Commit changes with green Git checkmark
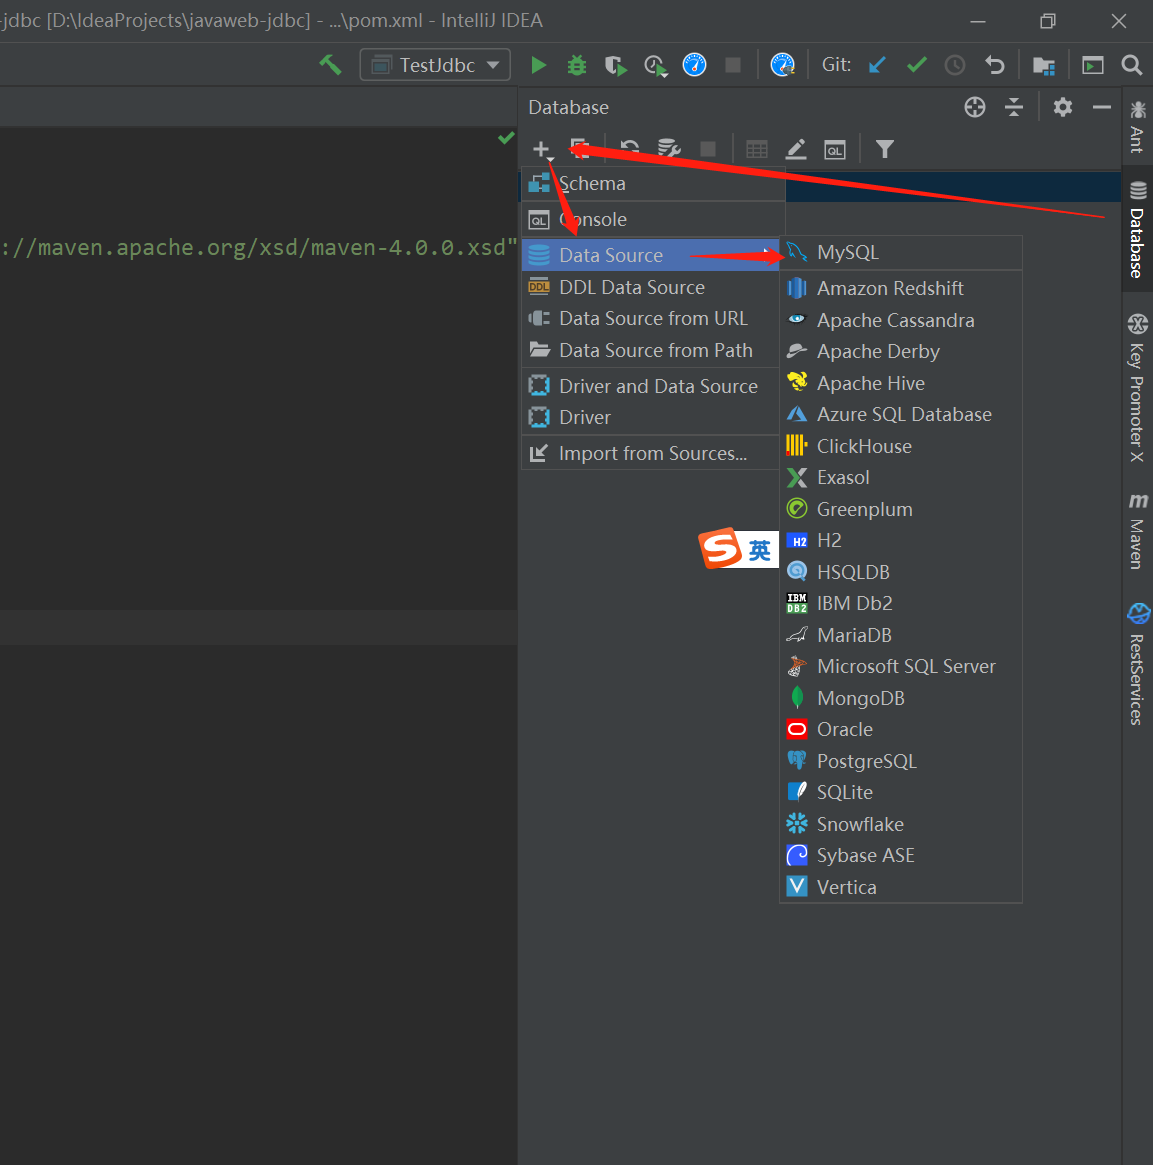This screenshot has height=1165, width=1153. coord(917,65)
